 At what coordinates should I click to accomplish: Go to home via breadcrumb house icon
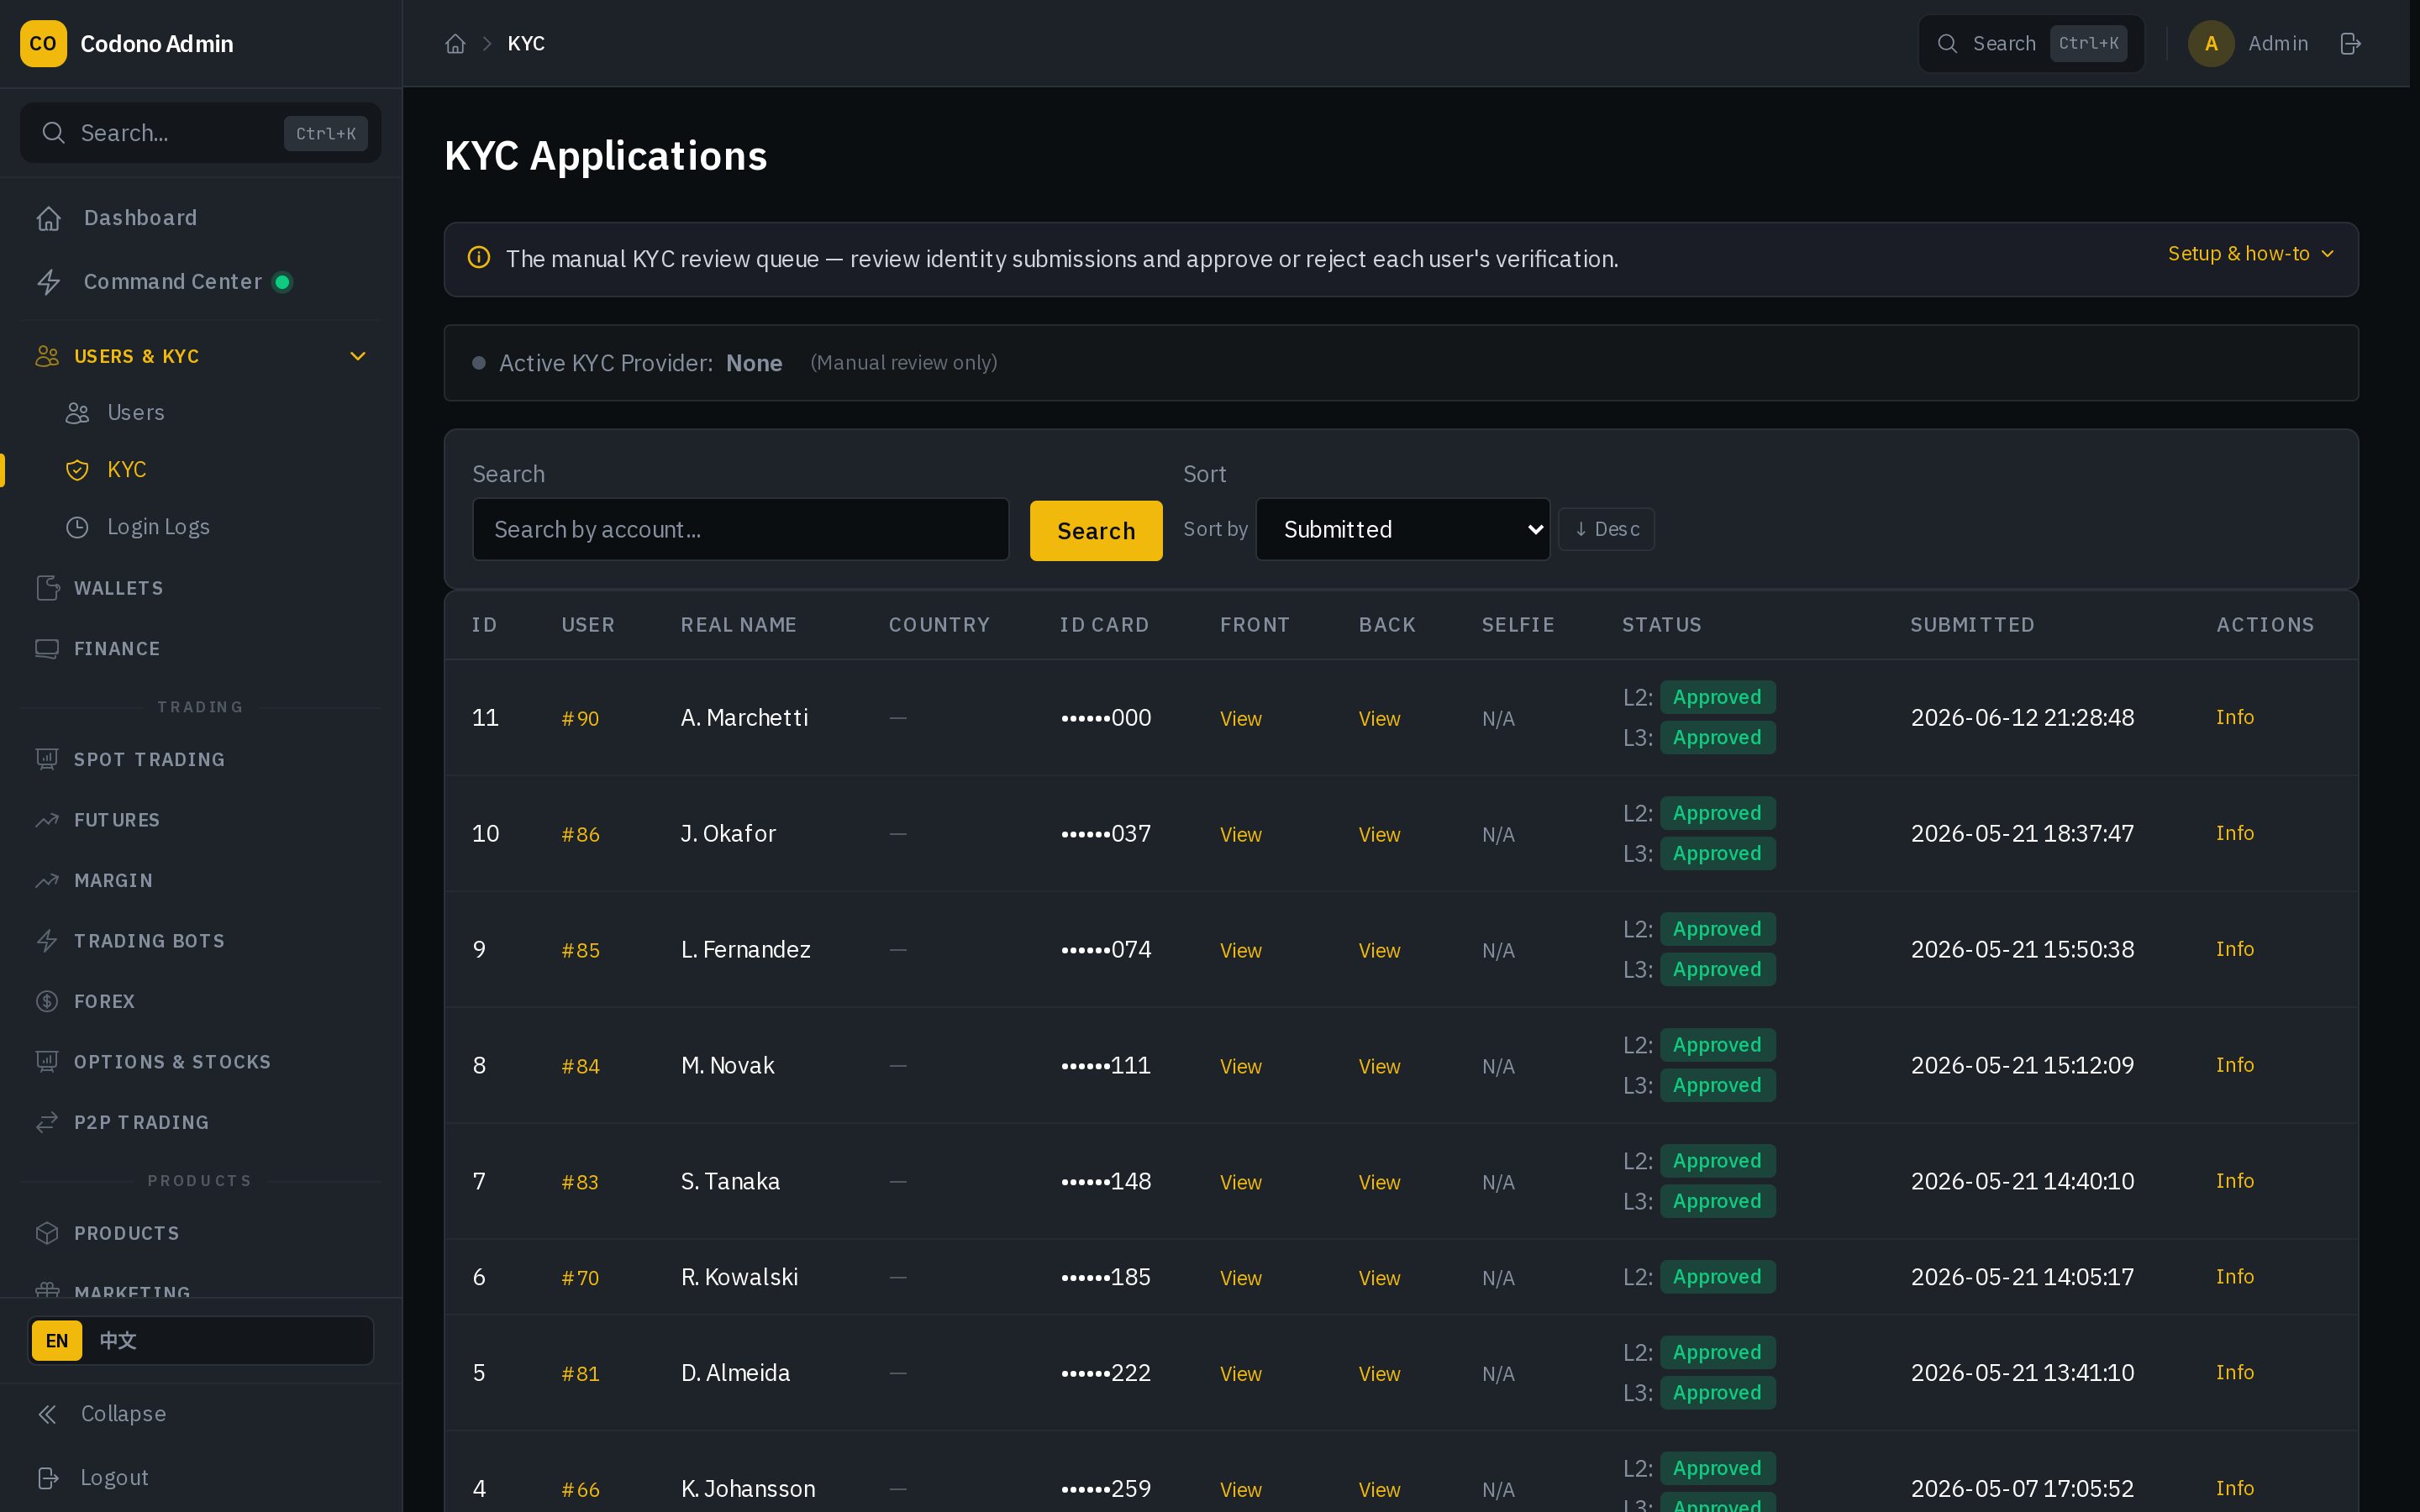coord(455,44)
